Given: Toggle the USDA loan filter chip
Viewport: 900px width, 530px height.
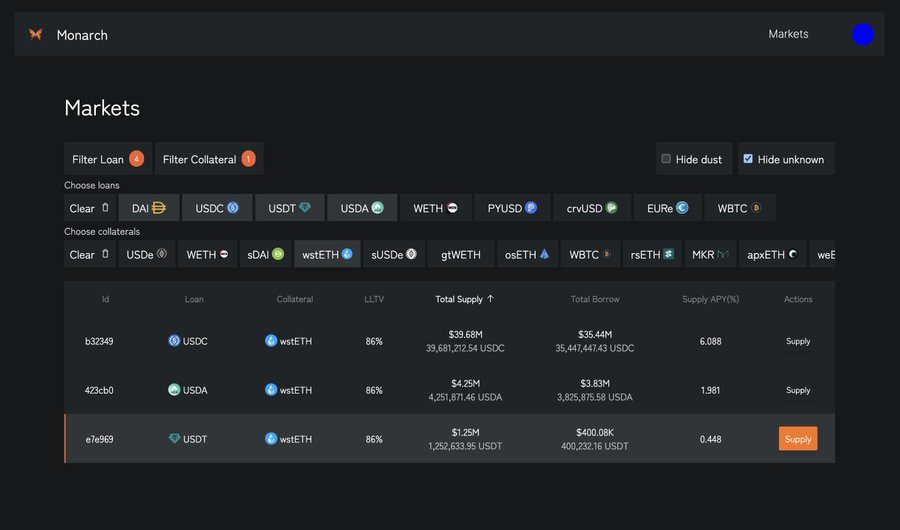Looking at the screenshot, I should pyautogui.click(x=362, y=208).
